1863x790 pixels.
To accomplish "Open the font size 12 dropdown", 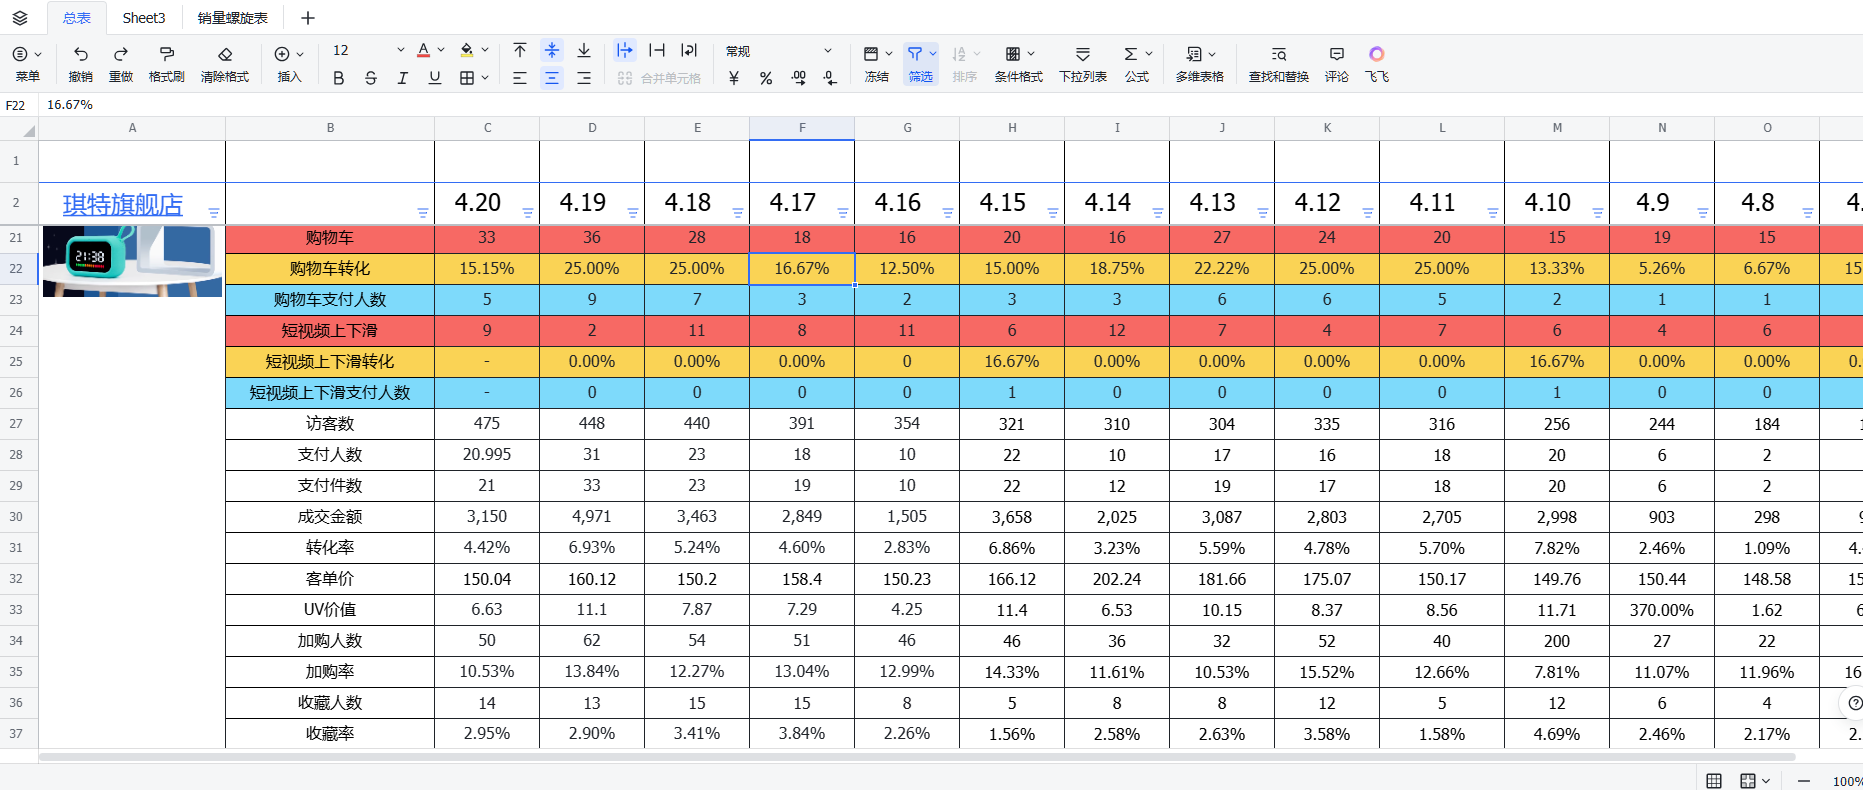I will coord(368,50).
